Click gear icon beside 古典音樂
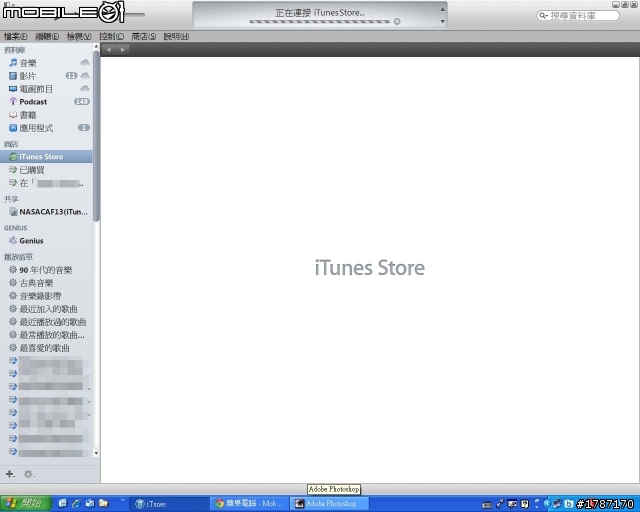Viewport: 640px width, 512px height. point(13,283)
